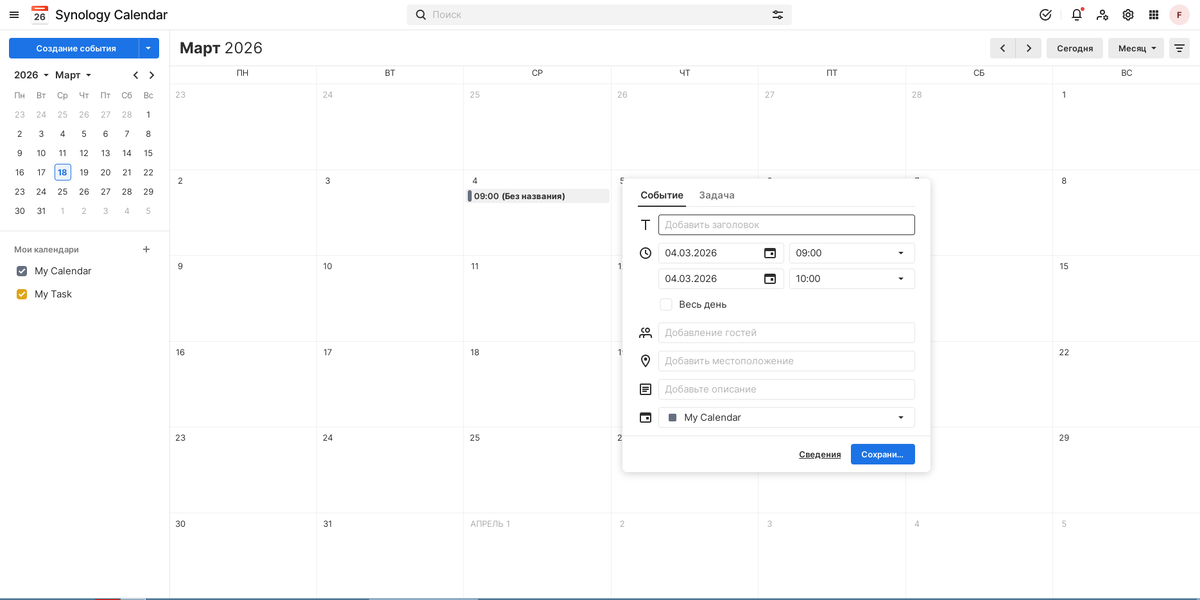Viewport: 1200px width, 600px height.
Task: Uncheck the My Task checkbox
Action: point(22,294)
